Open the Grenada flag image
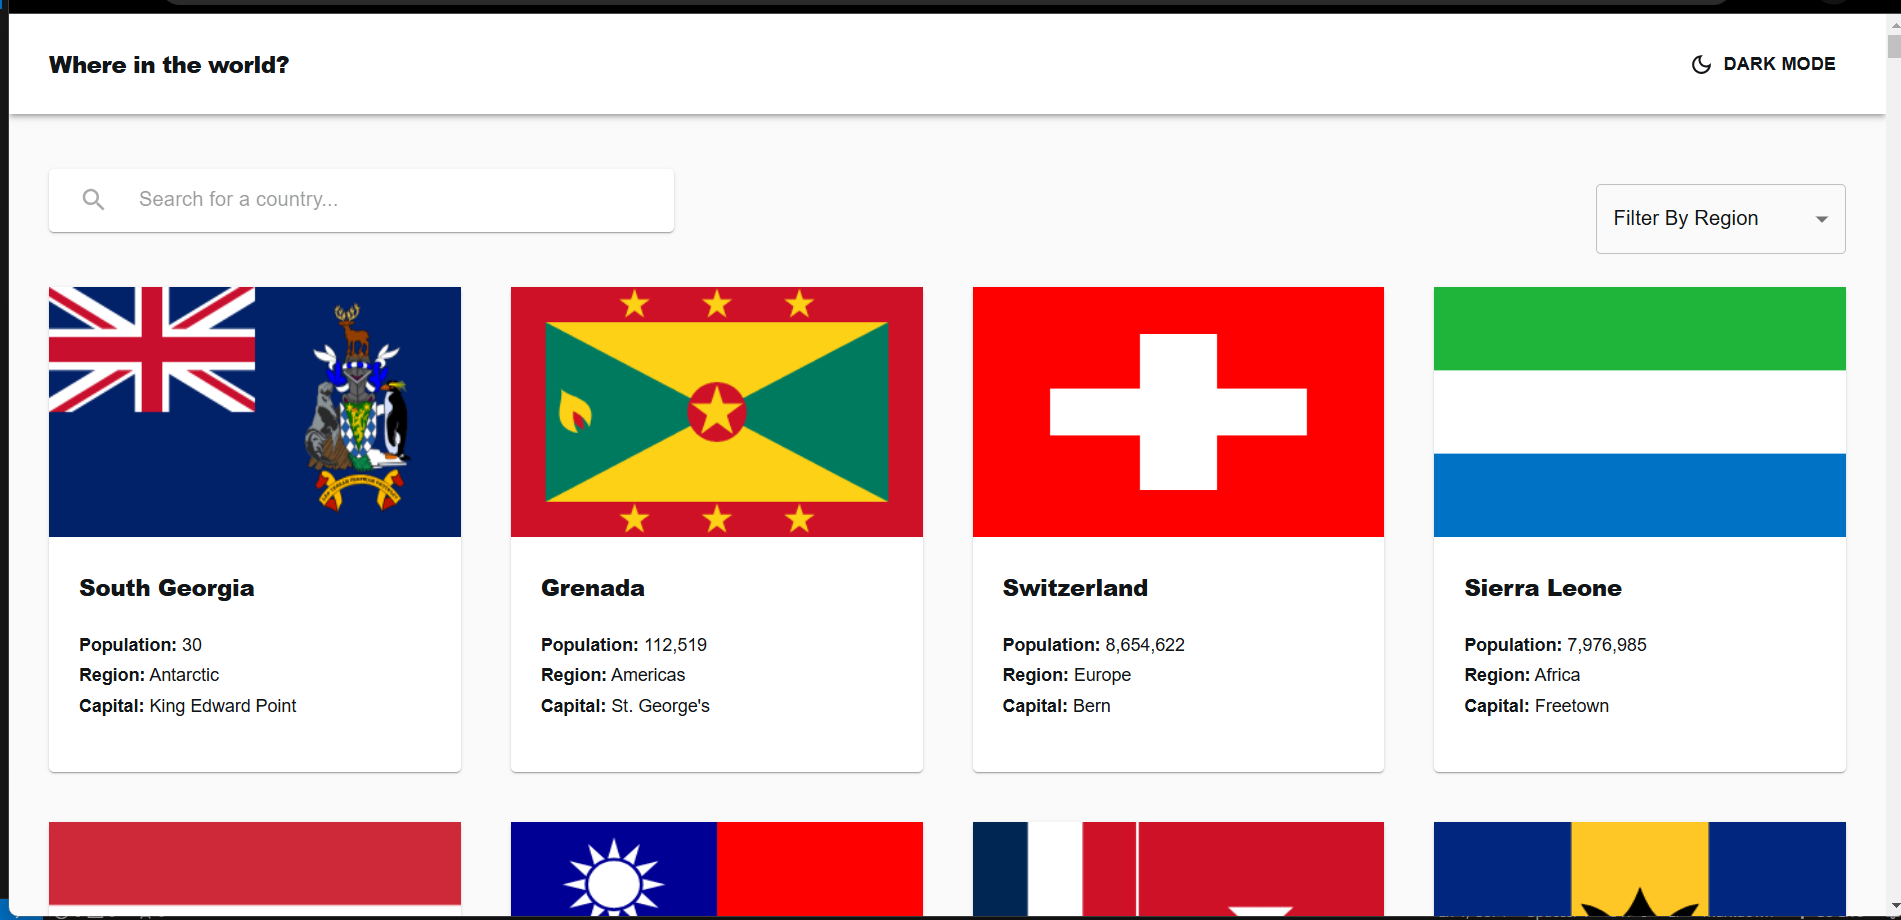The height and width of the screenshot is (920, 1901). [x=716, y=412]
